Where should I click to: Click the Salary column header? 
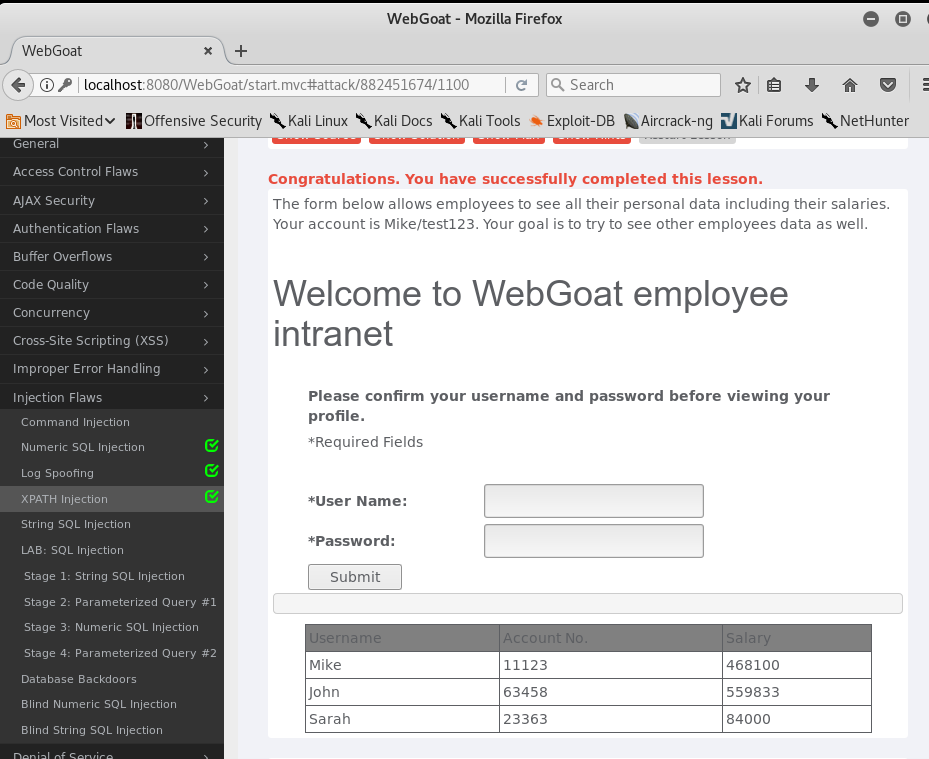[797, 638]
